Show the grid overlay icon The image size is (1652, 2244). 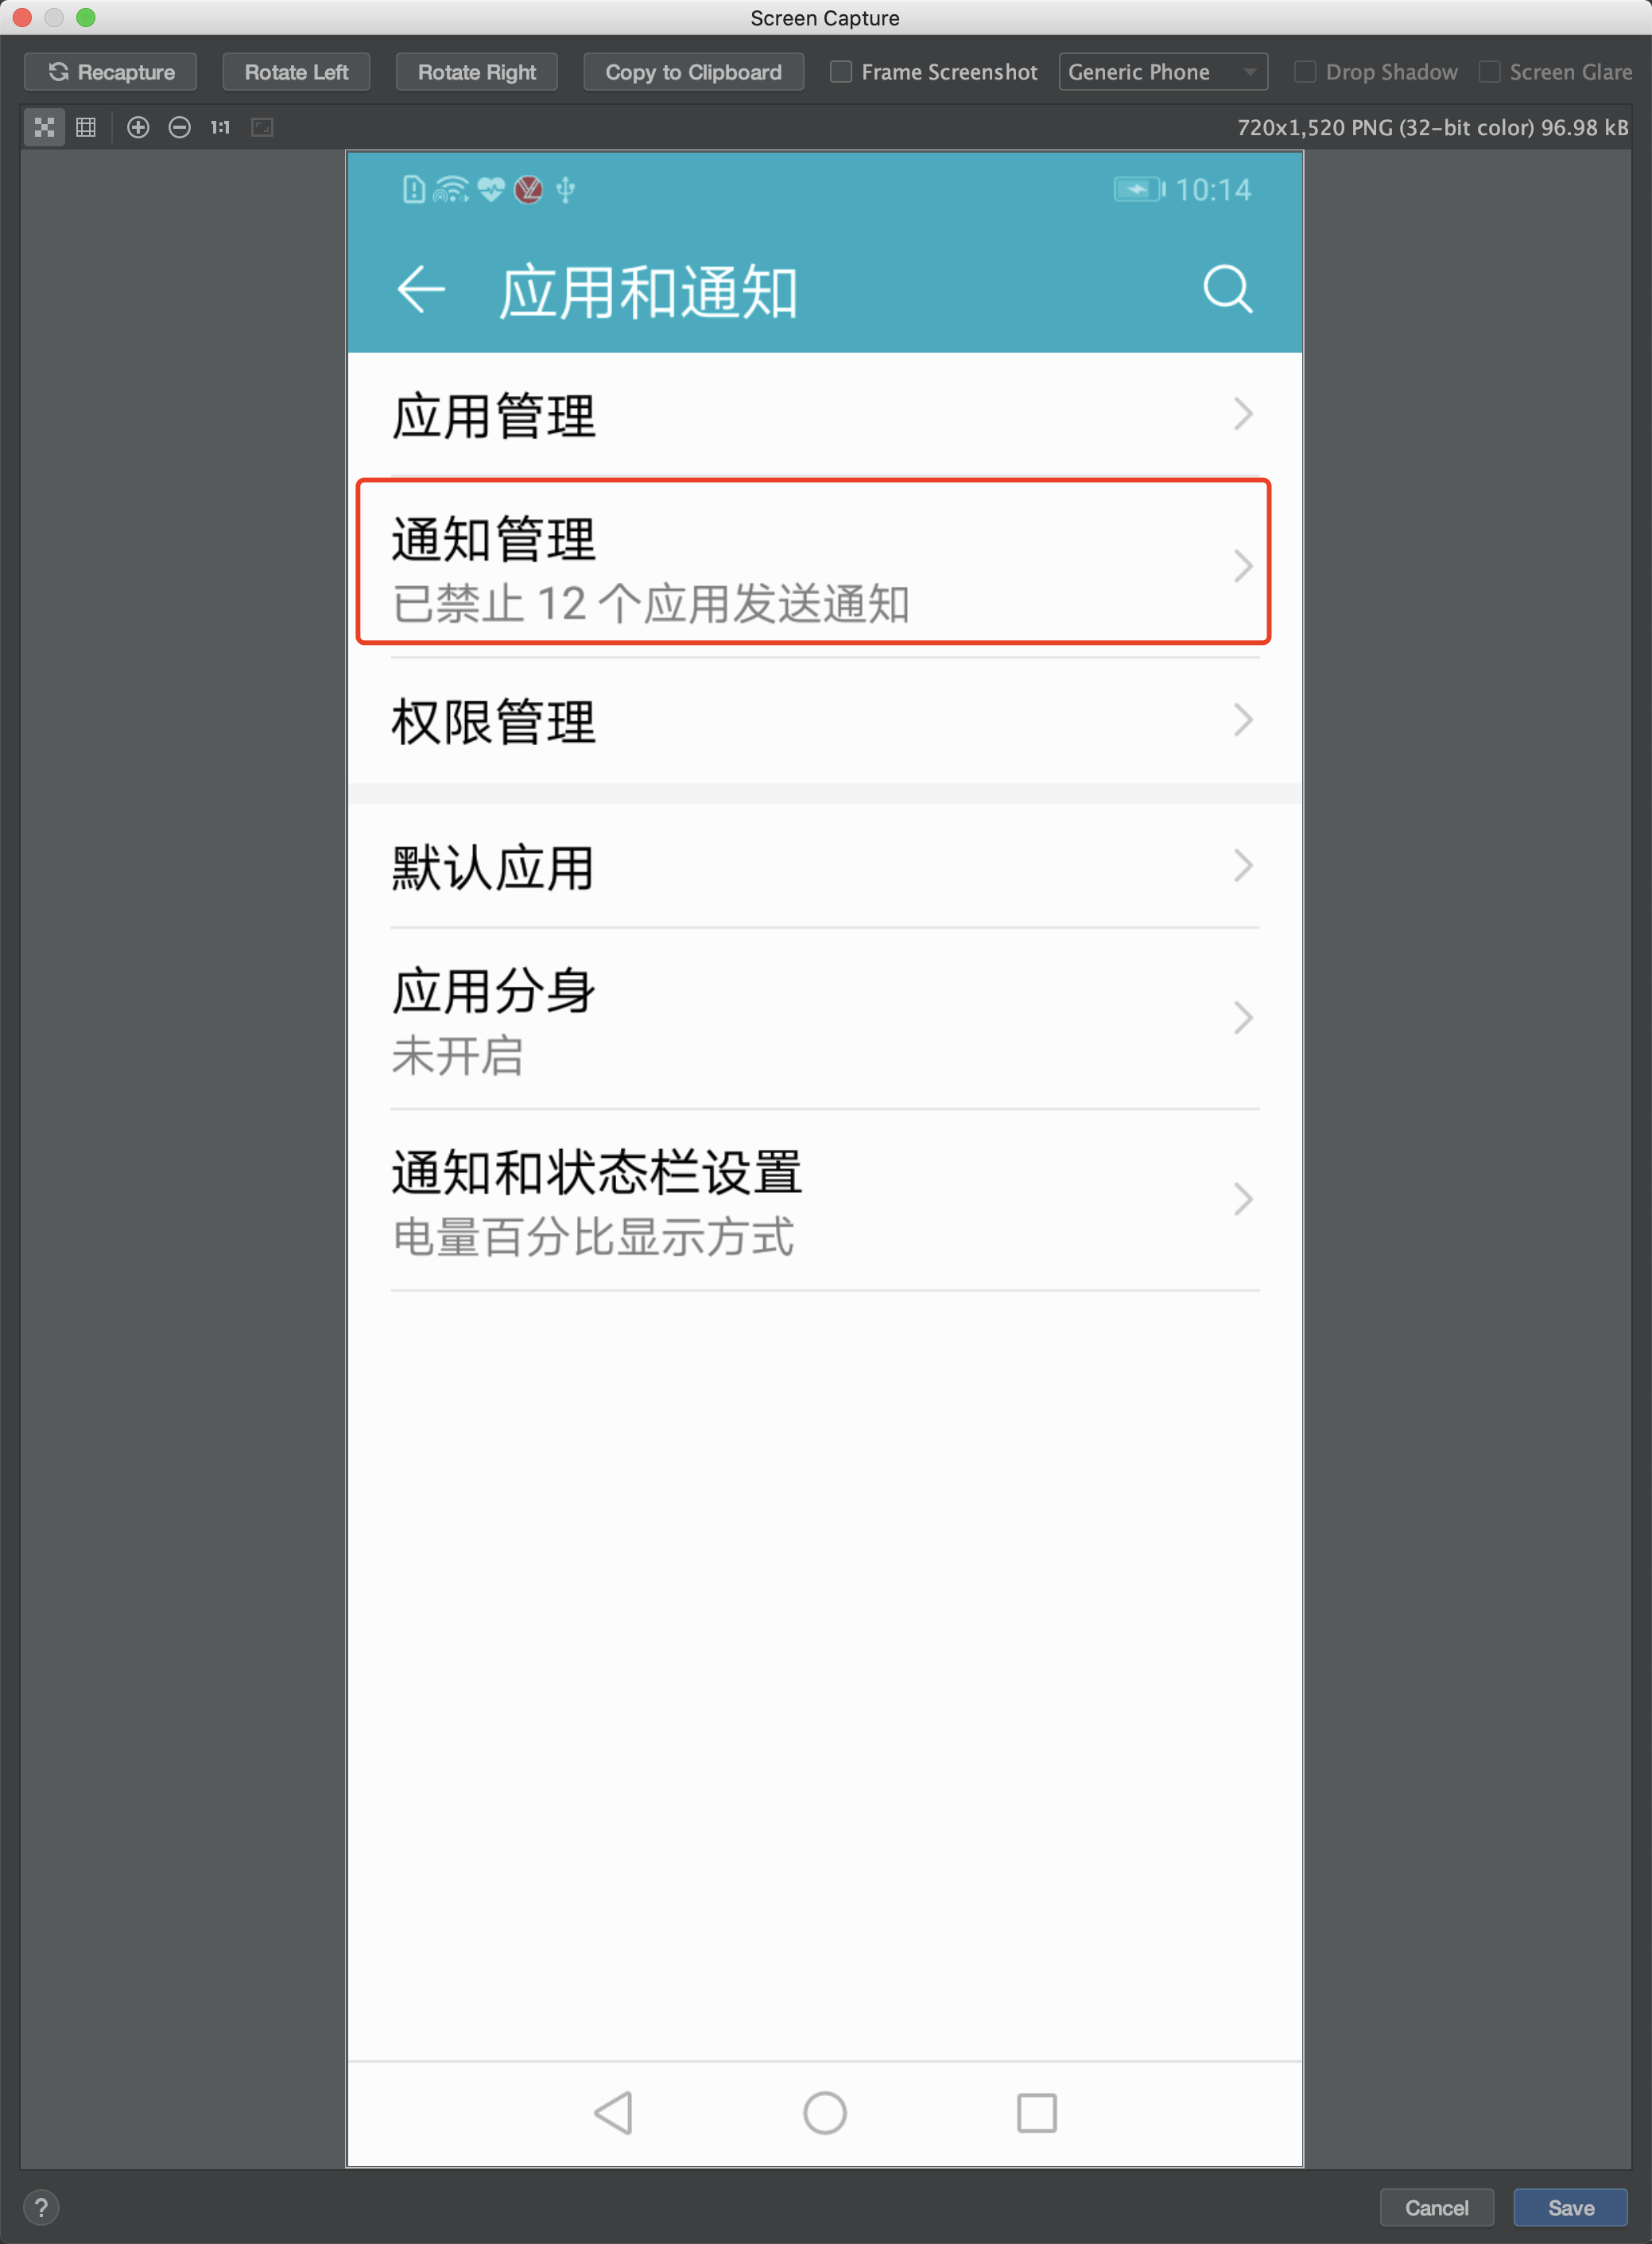point(86,127)
